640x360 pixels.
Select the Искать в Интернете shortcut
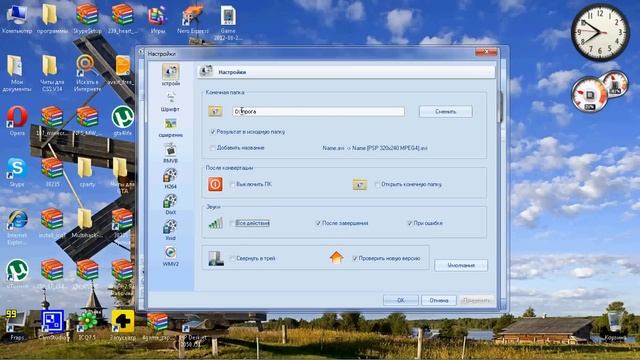(x=87, y=73)
